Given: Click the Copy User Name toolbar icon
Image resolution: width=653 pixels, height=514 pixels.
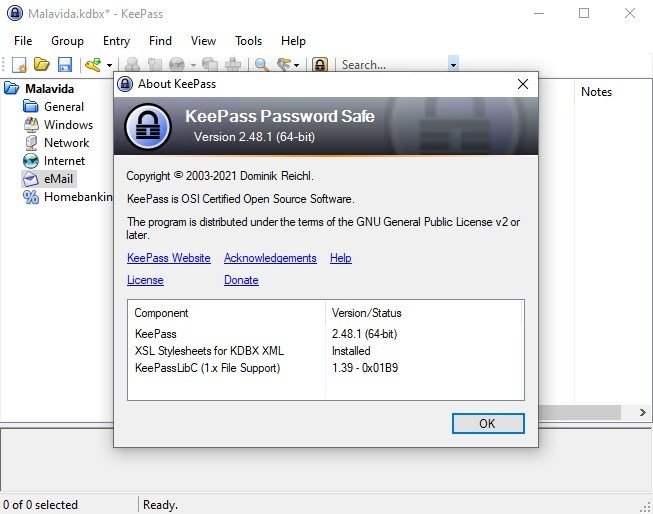Looking at the screenshot, I should click(x=132, y=65).
